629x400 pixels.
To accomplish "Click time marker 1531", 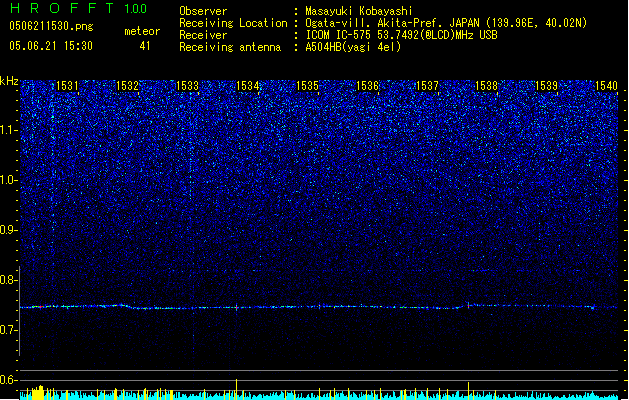I will 67,85.
